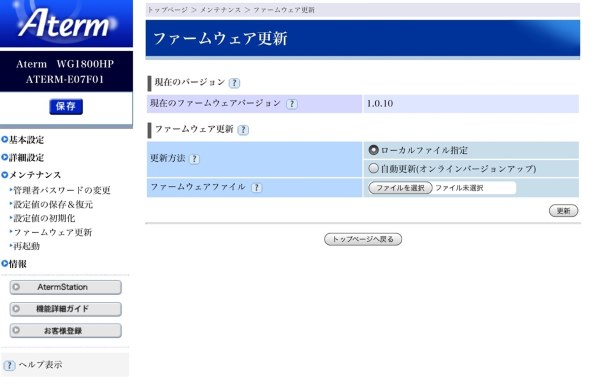Expand the 情報 menu section

pos(14,264)
